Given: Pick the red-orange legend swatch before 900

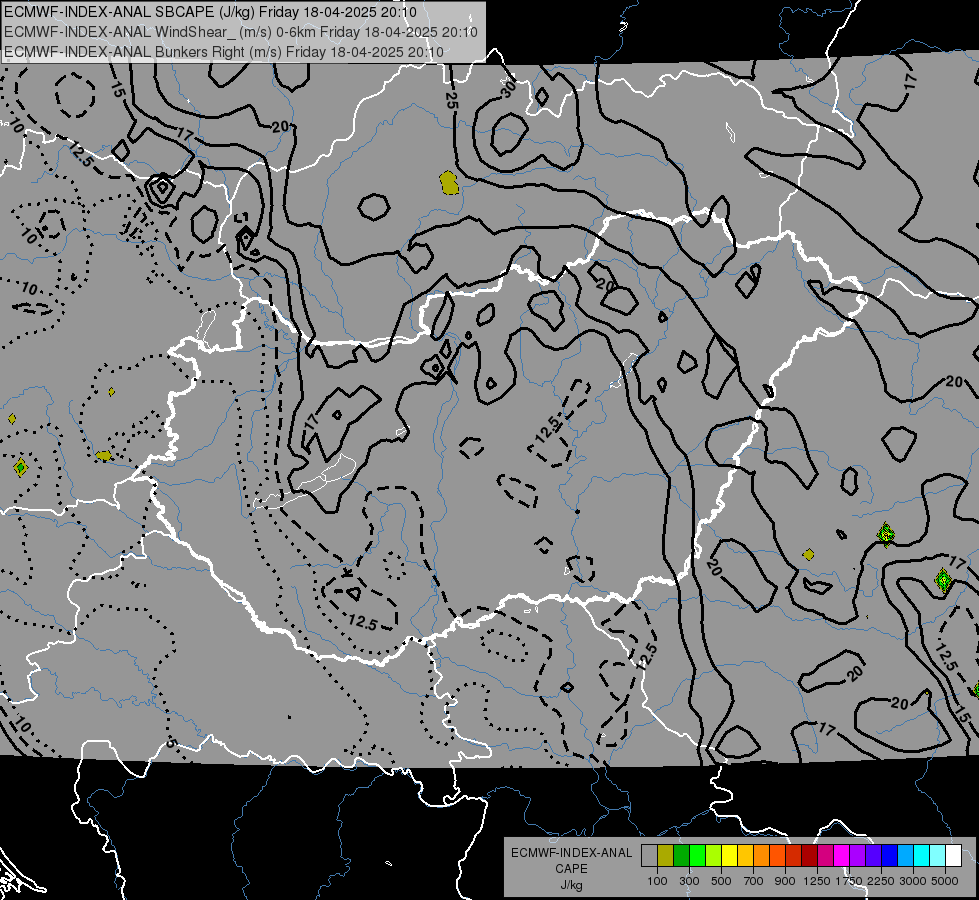Looking at the screenshot, I should [x=778, y=856].
